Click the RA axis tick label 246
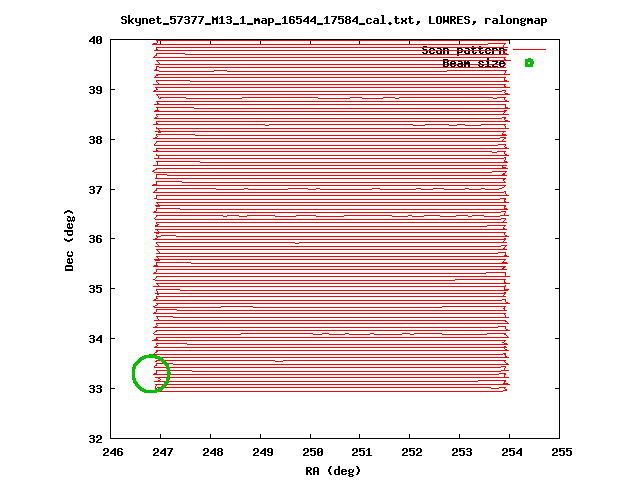Screen dimensions: 640x480 pyautogui.click(x=113, y=452)
